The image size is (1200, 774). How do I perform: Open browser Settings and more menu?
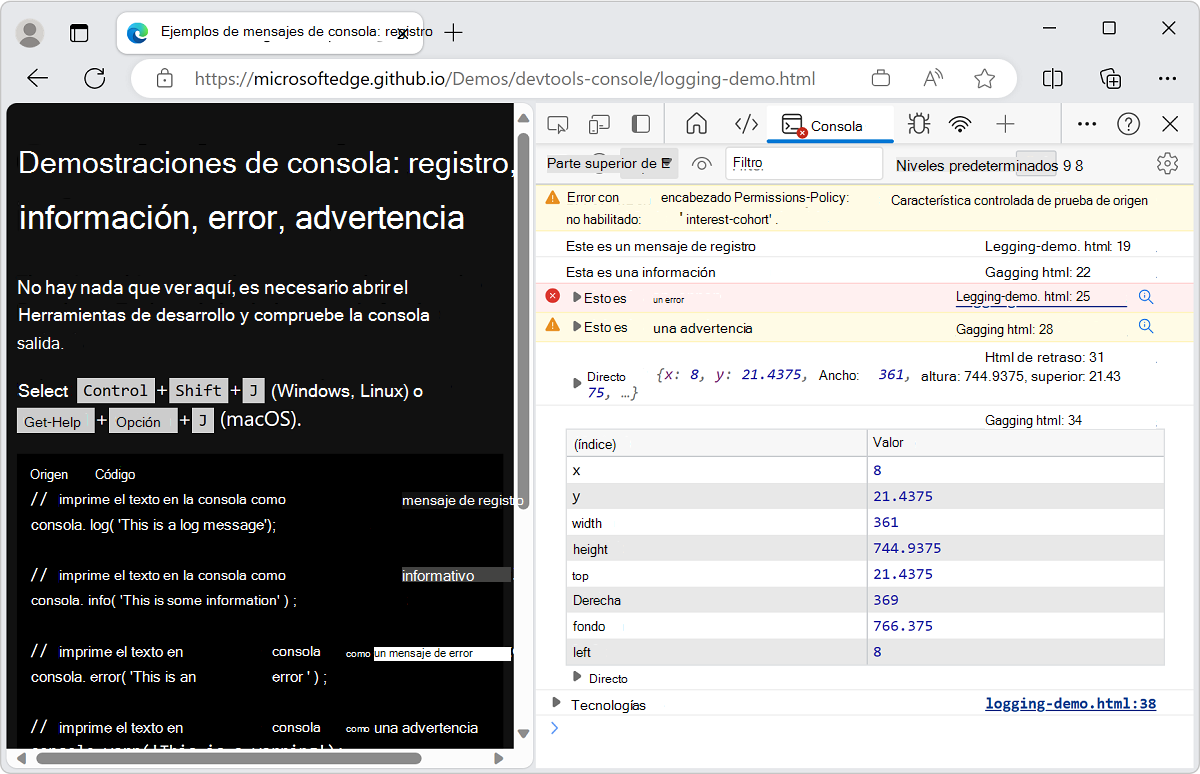pos(1167,78)
